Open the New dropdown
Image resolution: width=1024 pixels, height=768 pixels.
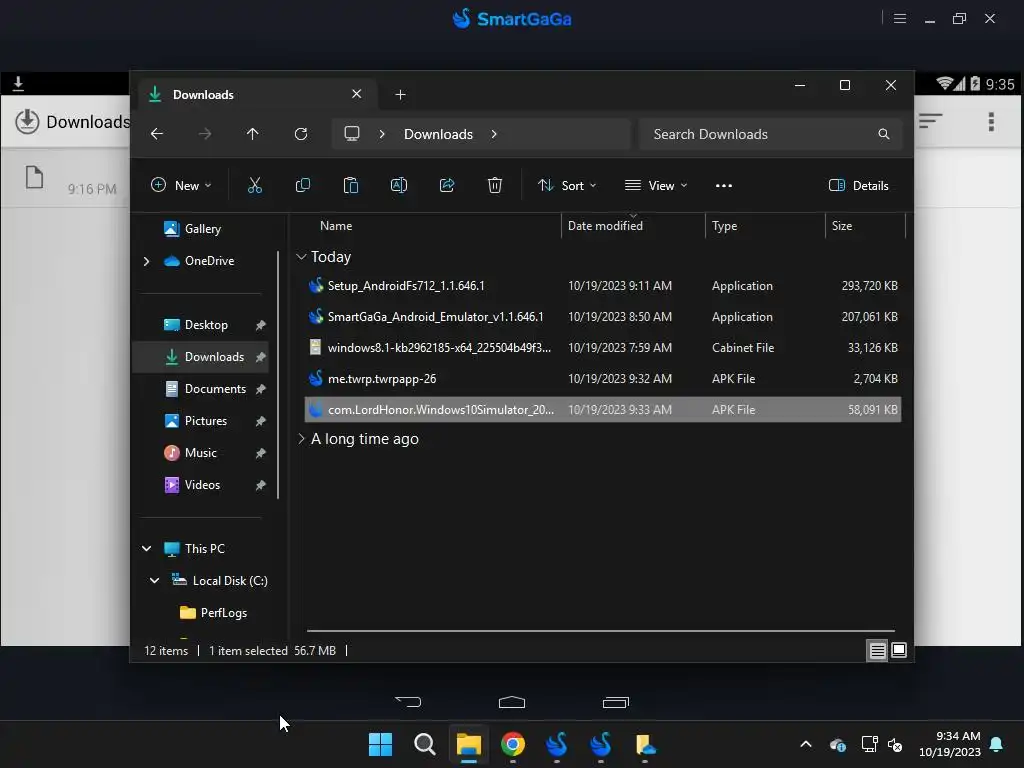point(182,185)
